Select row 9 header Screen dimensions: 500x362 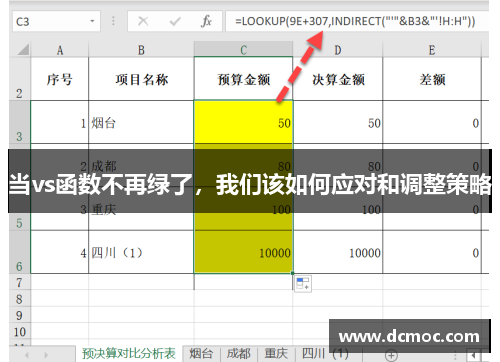tap(19, 315)
